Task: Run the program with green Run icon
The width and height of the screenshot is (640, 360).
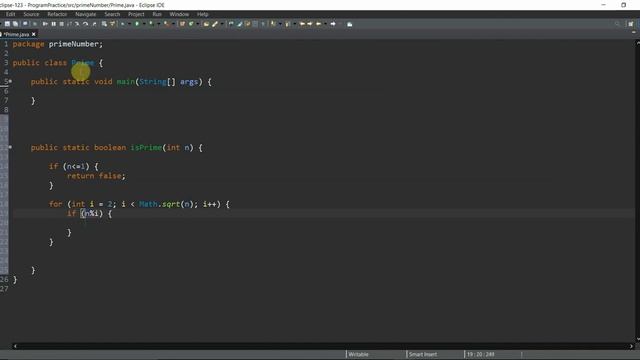Action: pos(137,24)
